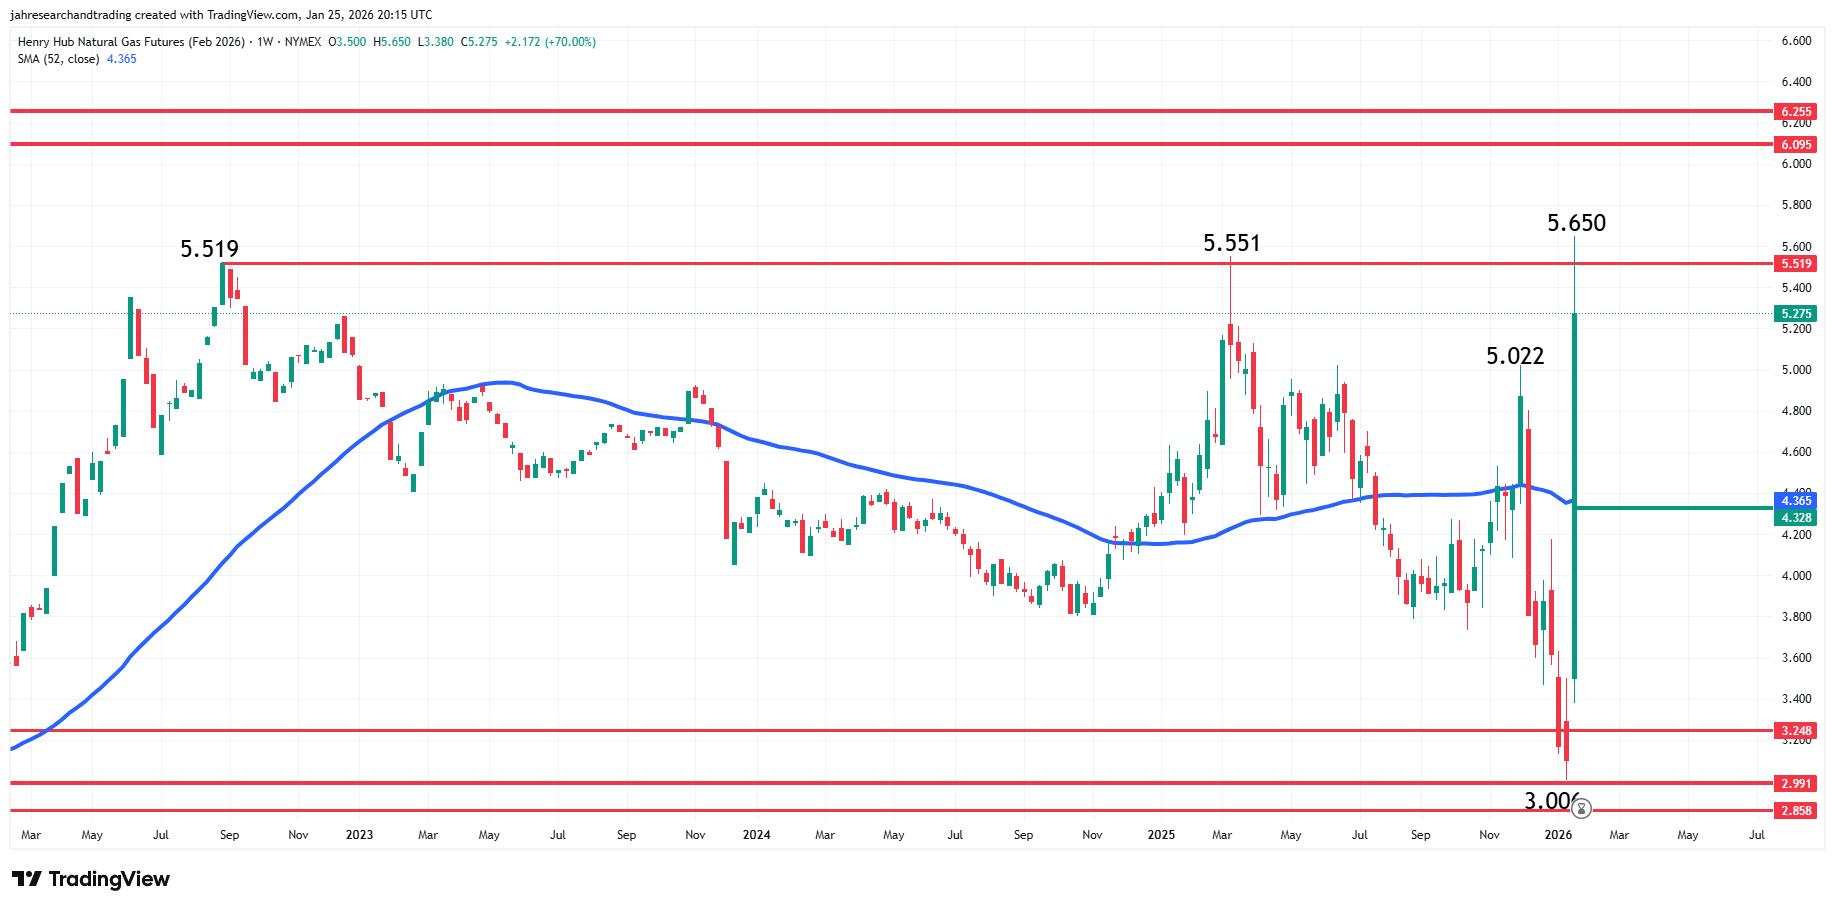
Task: Select the 3.248 red price label
Action: 1796,731
